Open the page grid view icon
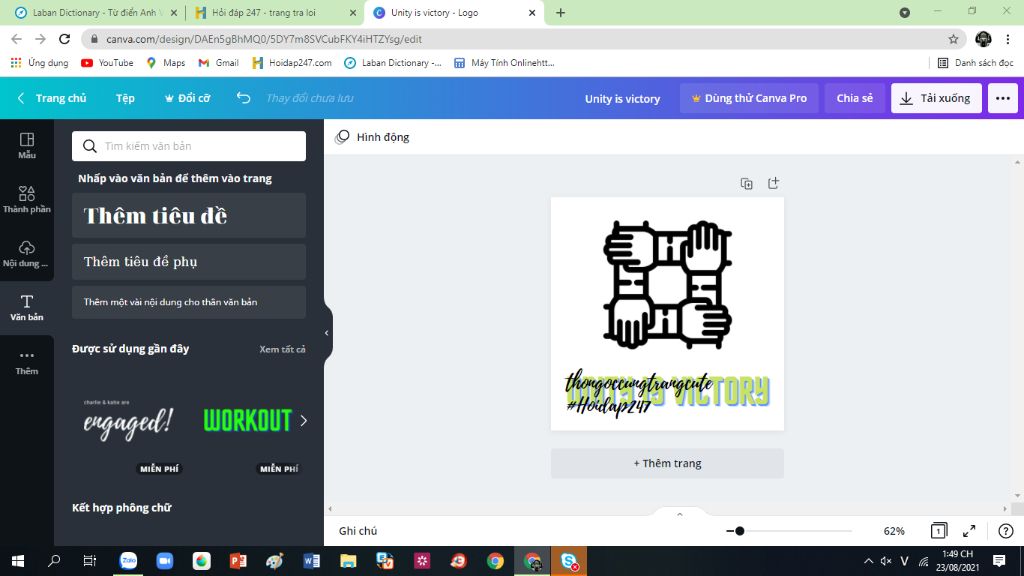1024x576 pixels. point(938,531)
